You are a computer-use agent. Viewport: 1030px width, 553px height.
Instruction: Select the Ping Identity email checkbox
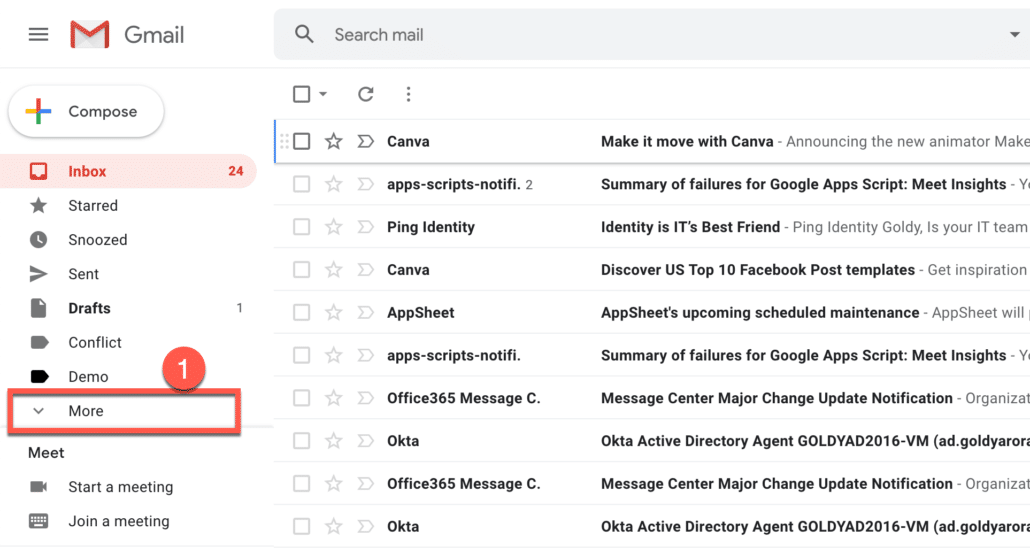click(302, 227)
